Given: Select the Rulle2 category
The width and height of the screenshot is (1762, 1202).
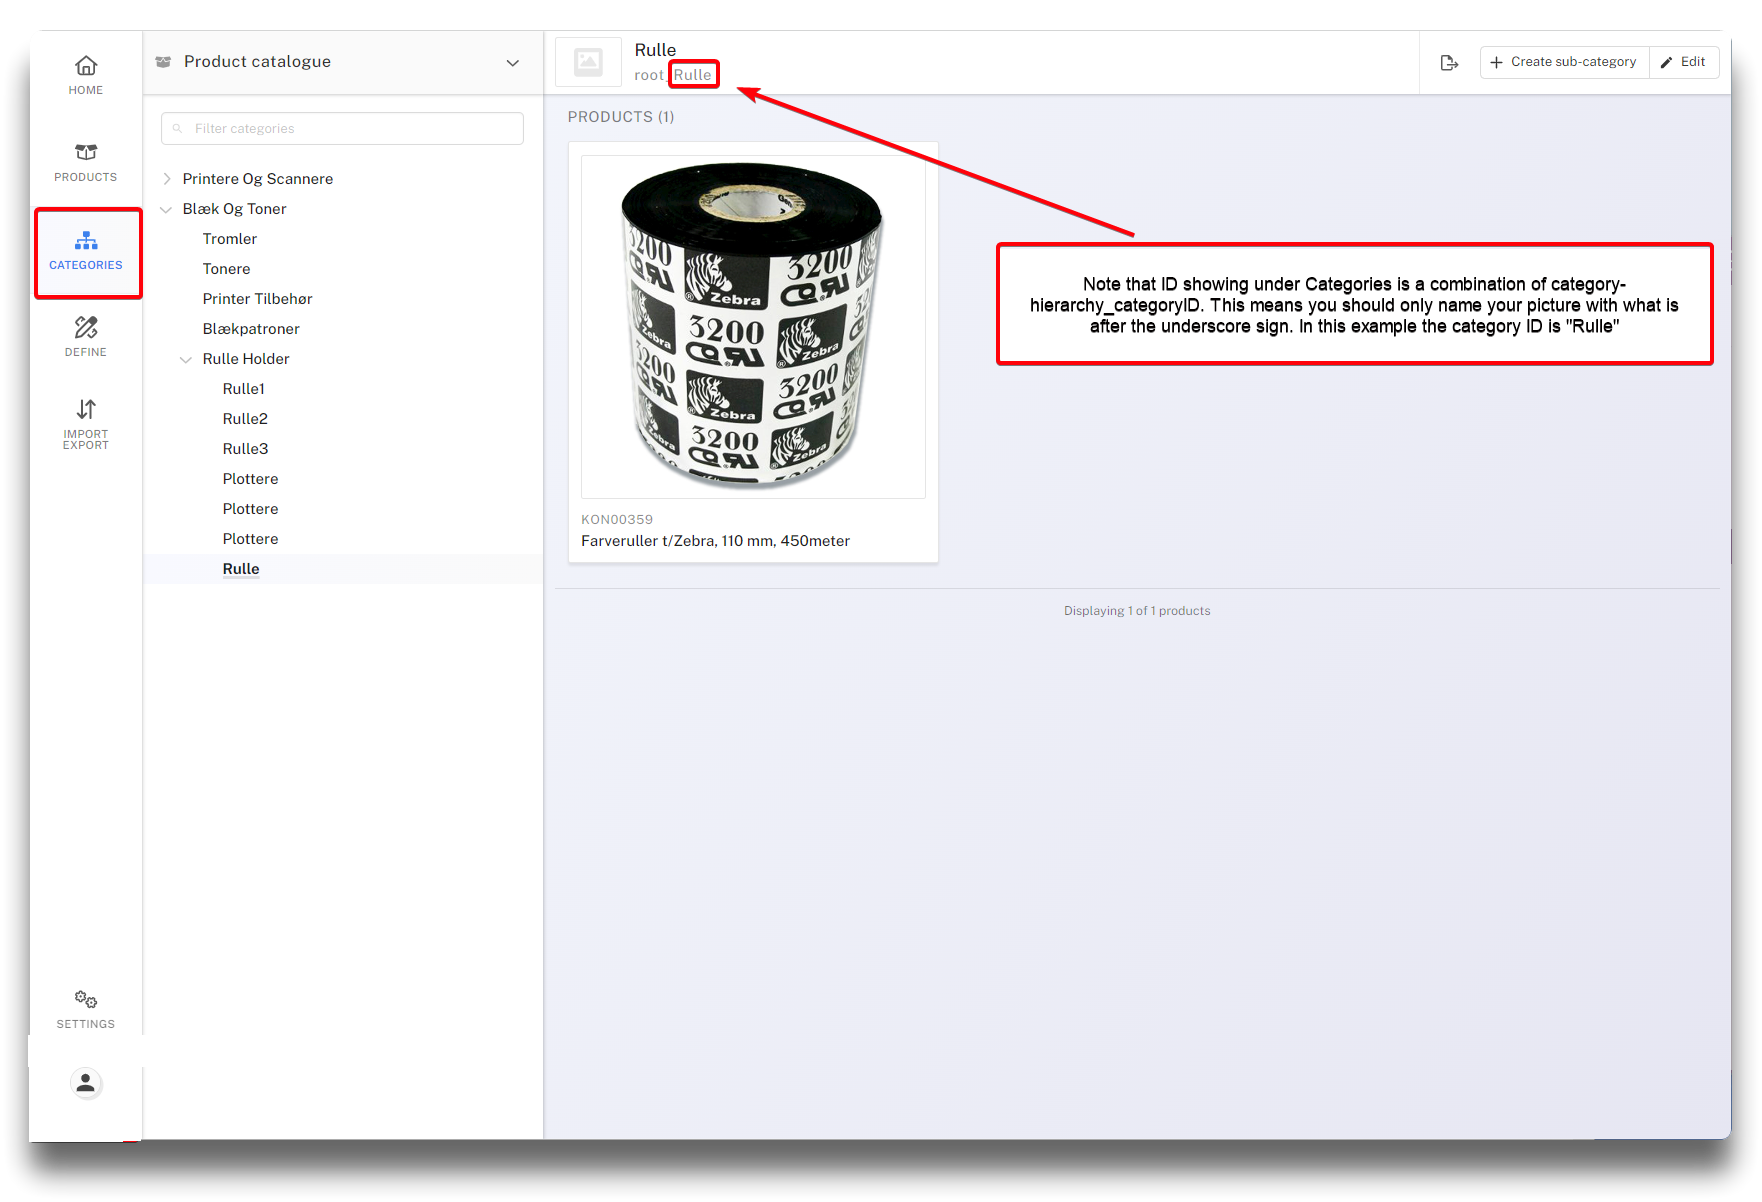Looking at the screenshot, I should click(245, 419).
